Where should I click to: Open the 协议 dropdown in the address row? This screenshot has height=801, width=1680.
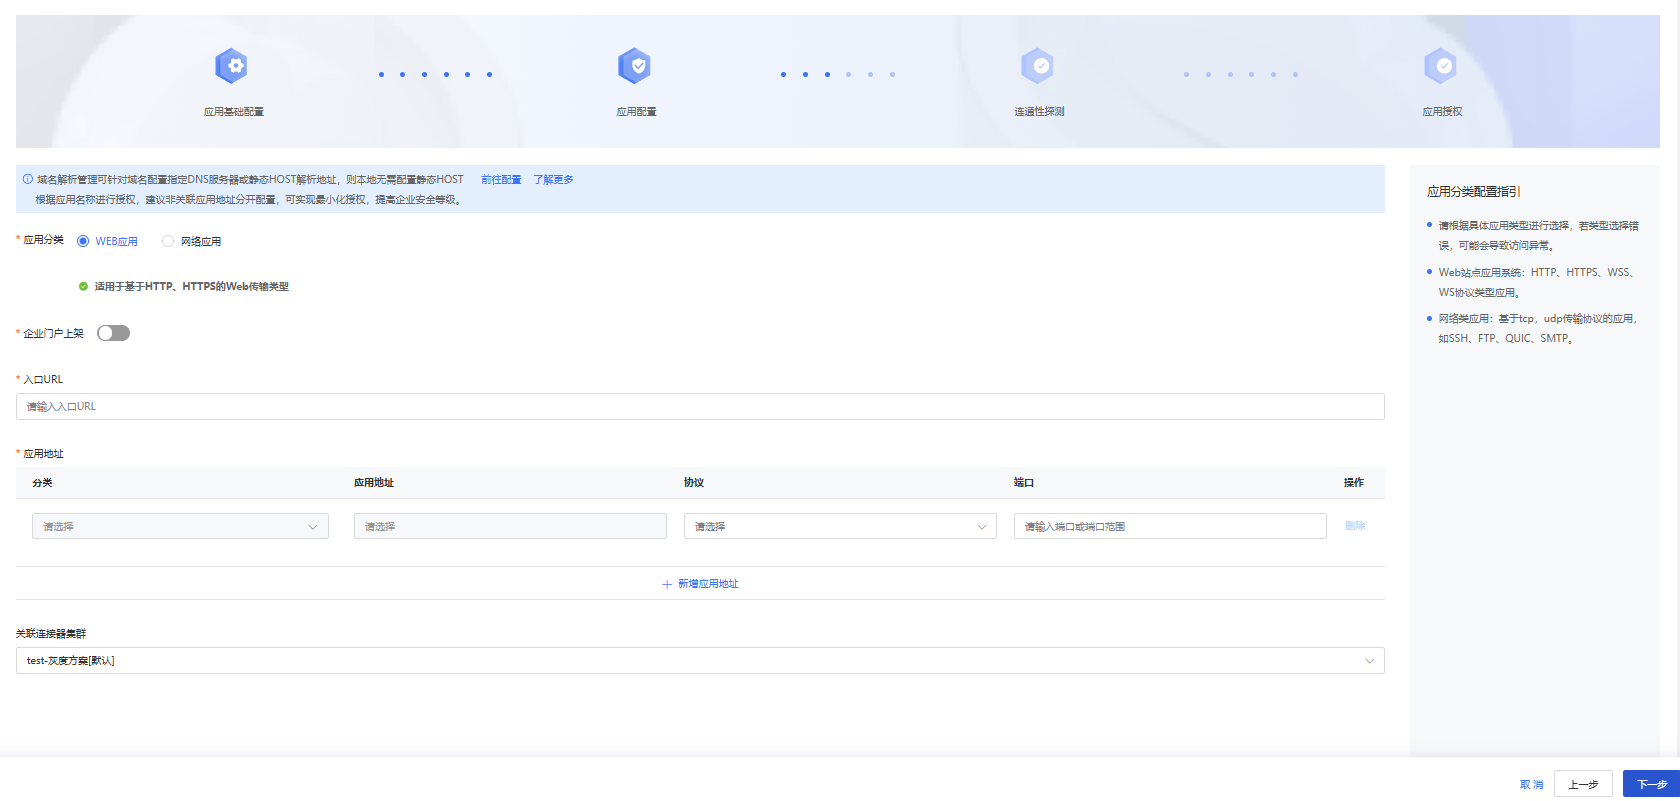[840, 526]
